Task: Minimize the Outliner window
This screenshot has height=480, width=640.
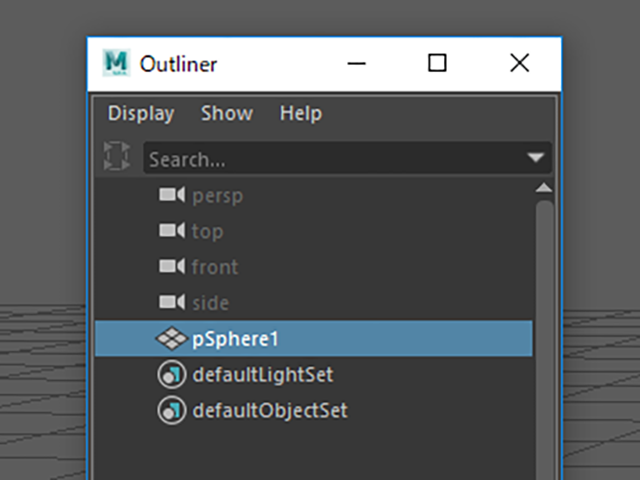Action: pyautogui.click(x=356, y=63)
